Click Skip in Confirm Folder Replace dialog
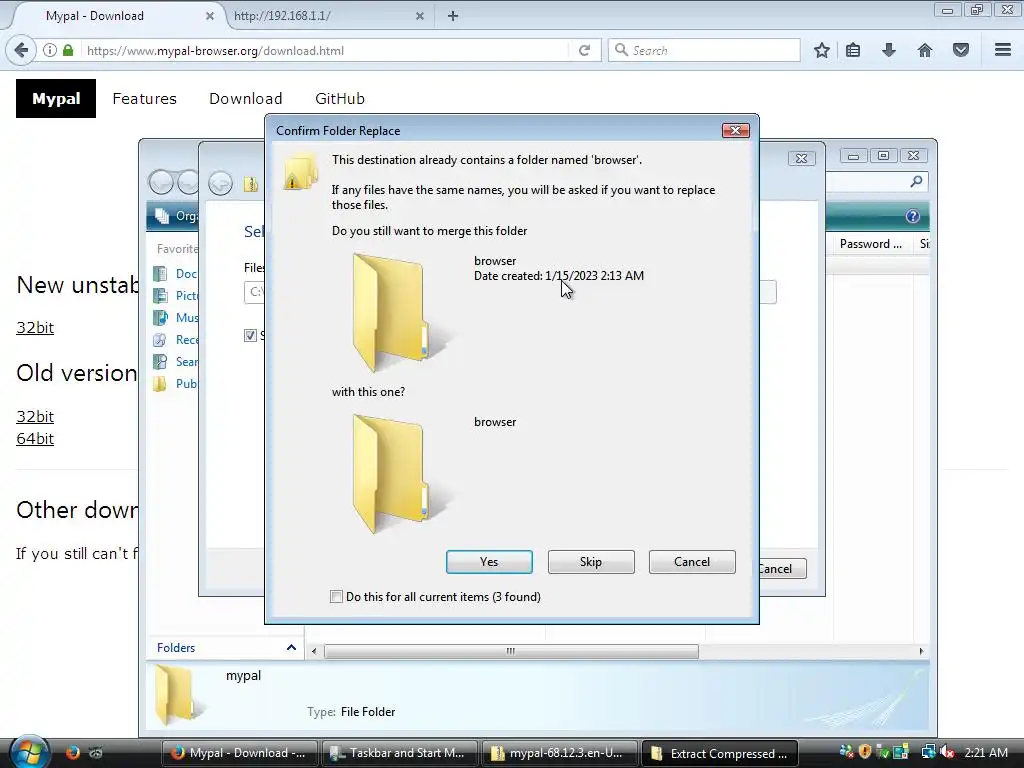This screenshot has width=1024, height=768. coord(591,562)
